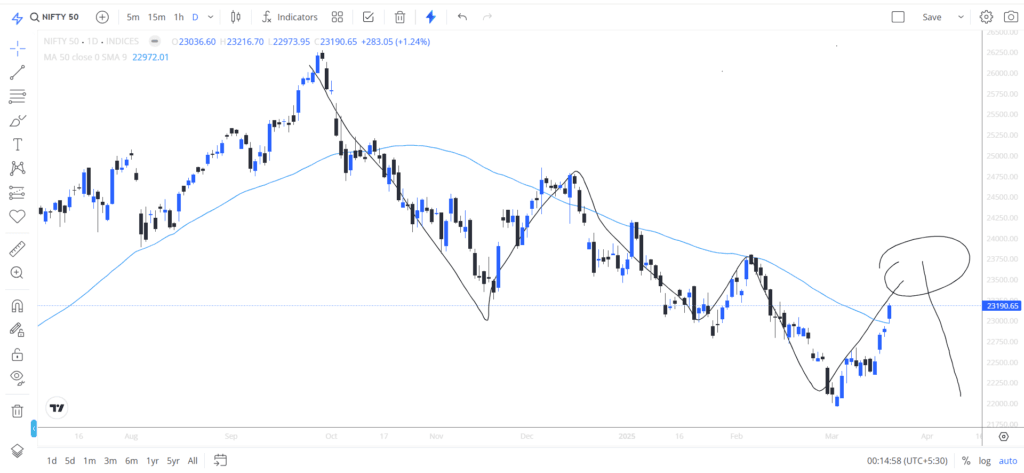Image resolution: width=1024 pixels, height=473 pixels.
Task: Toggle log scale on price axis
Action: (x=984, y=461)
